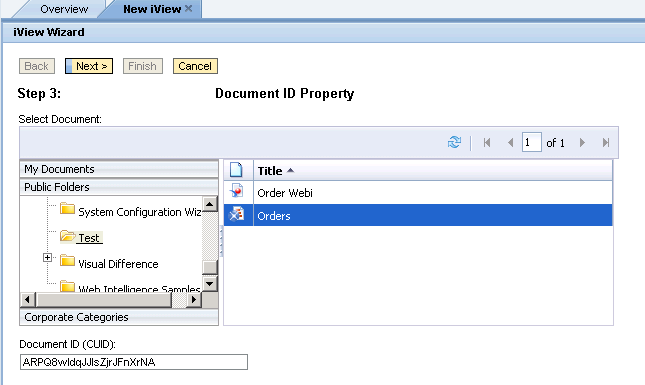Go to first page of documents
Screen dimensions: 645x385
pos(487,143)
